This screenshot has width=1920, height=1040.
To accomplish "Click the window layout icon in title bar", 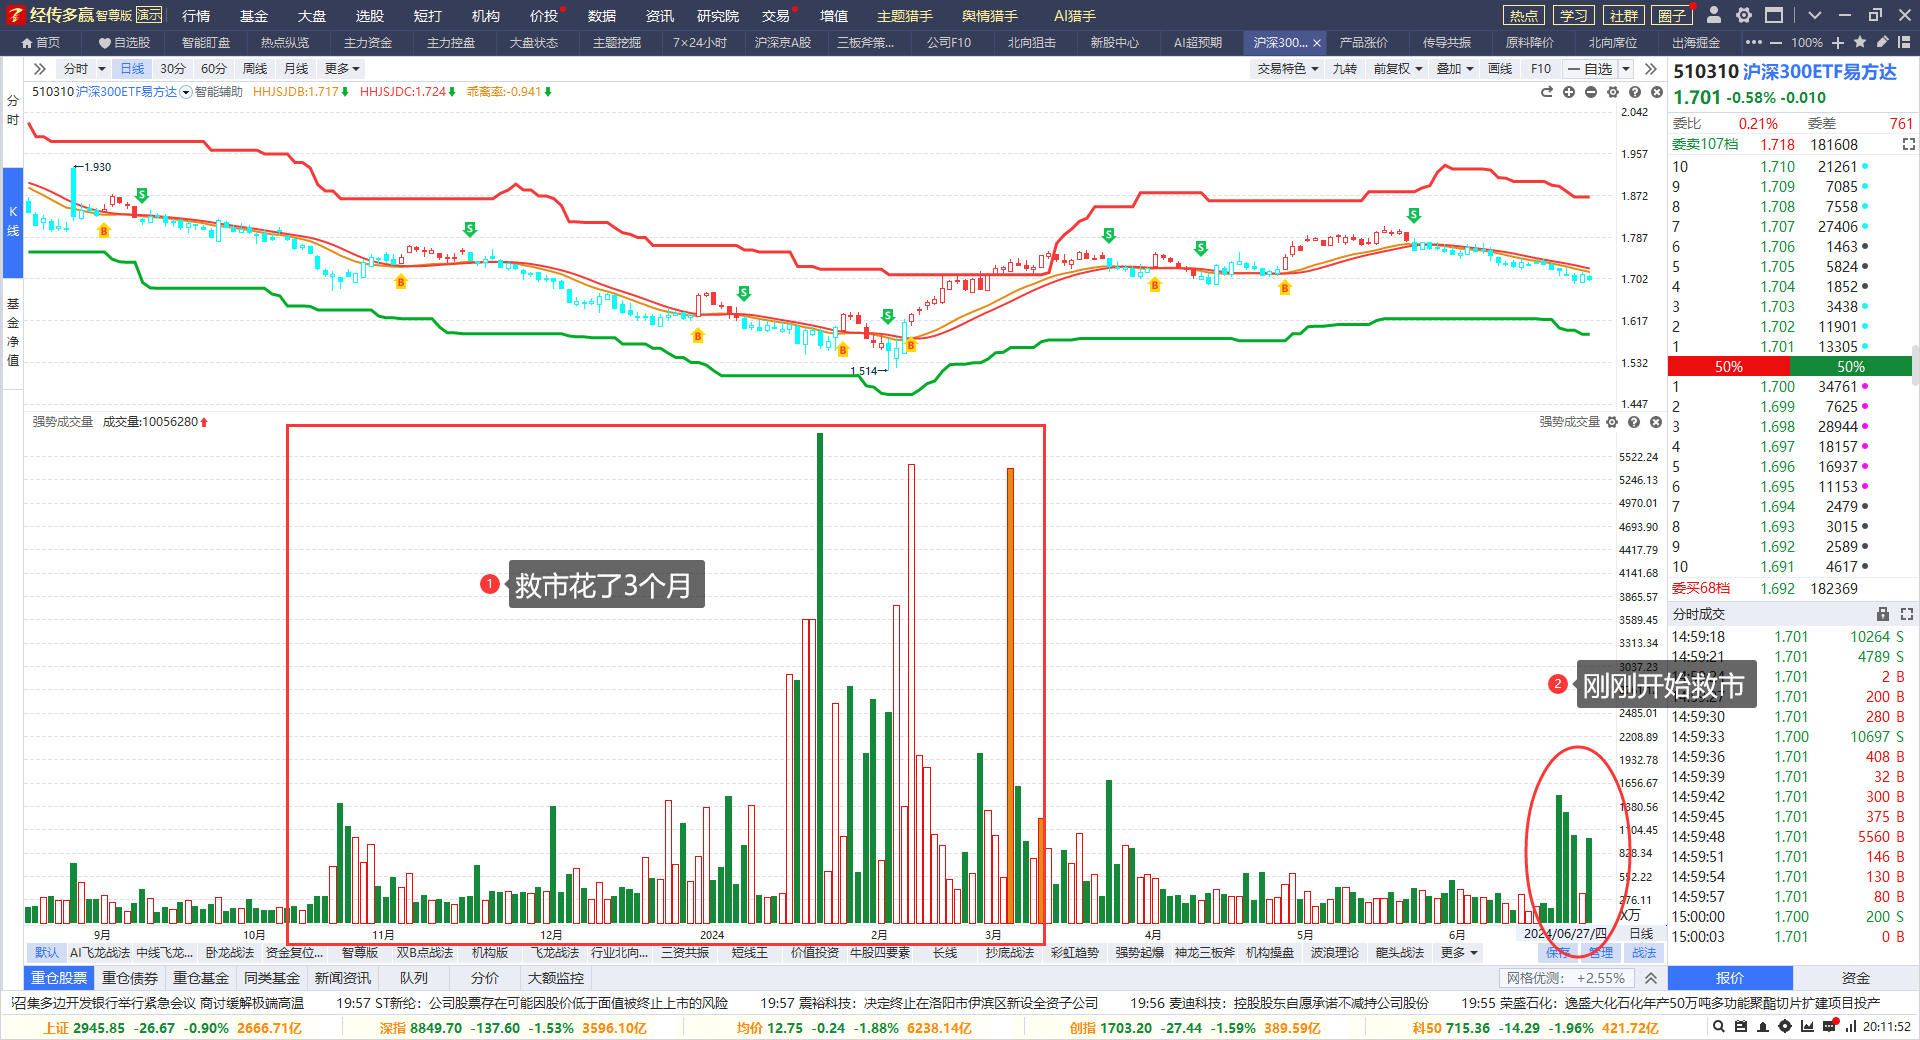I will pos(1774,15).
